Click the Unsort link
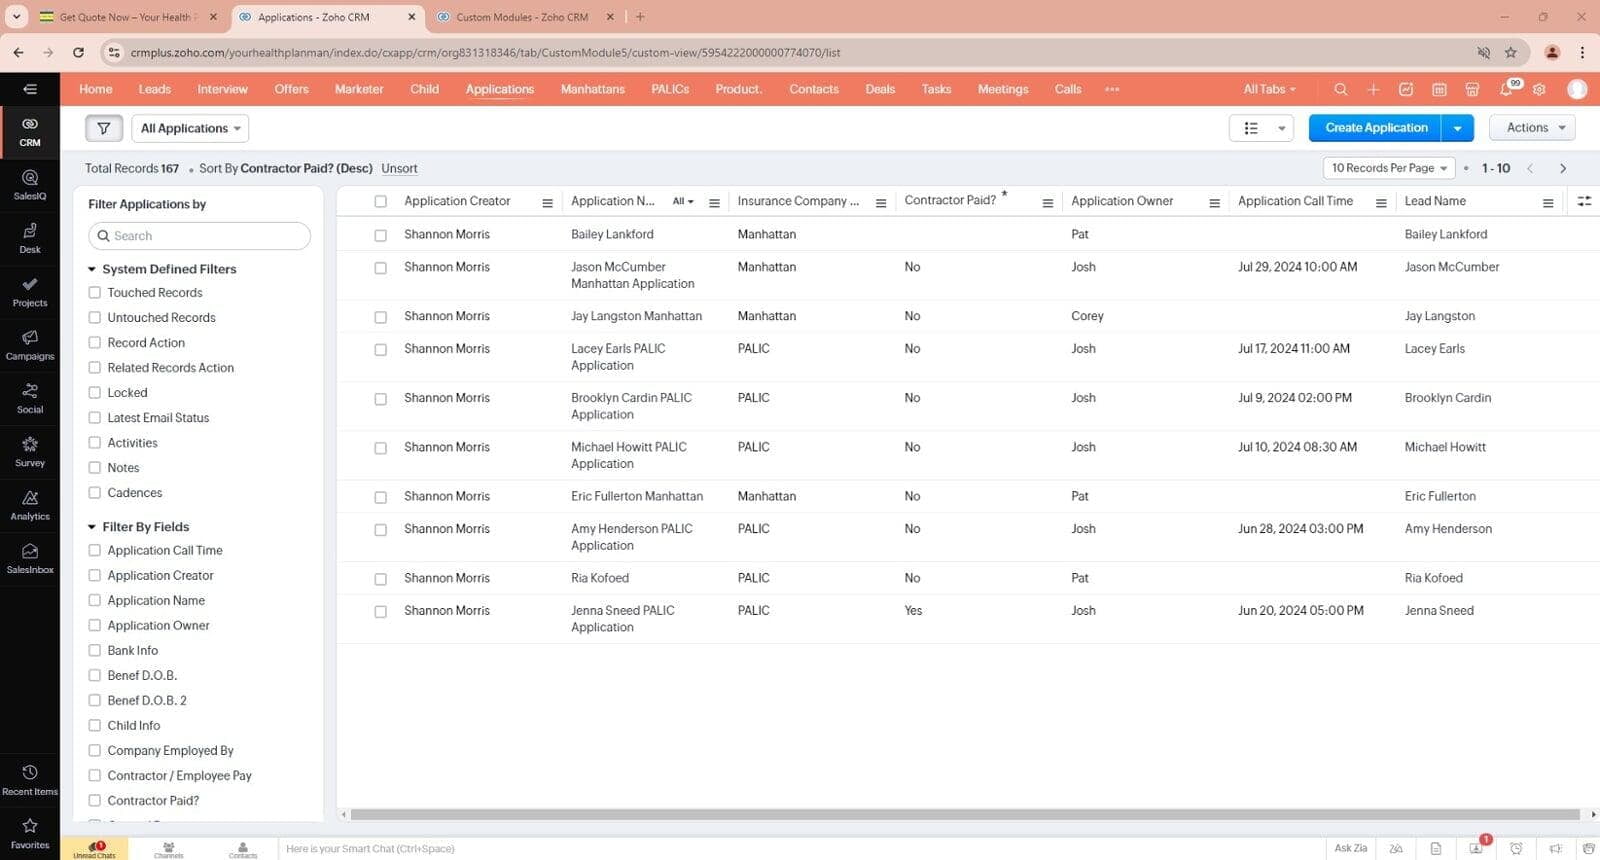 click(x=399, y=169)
